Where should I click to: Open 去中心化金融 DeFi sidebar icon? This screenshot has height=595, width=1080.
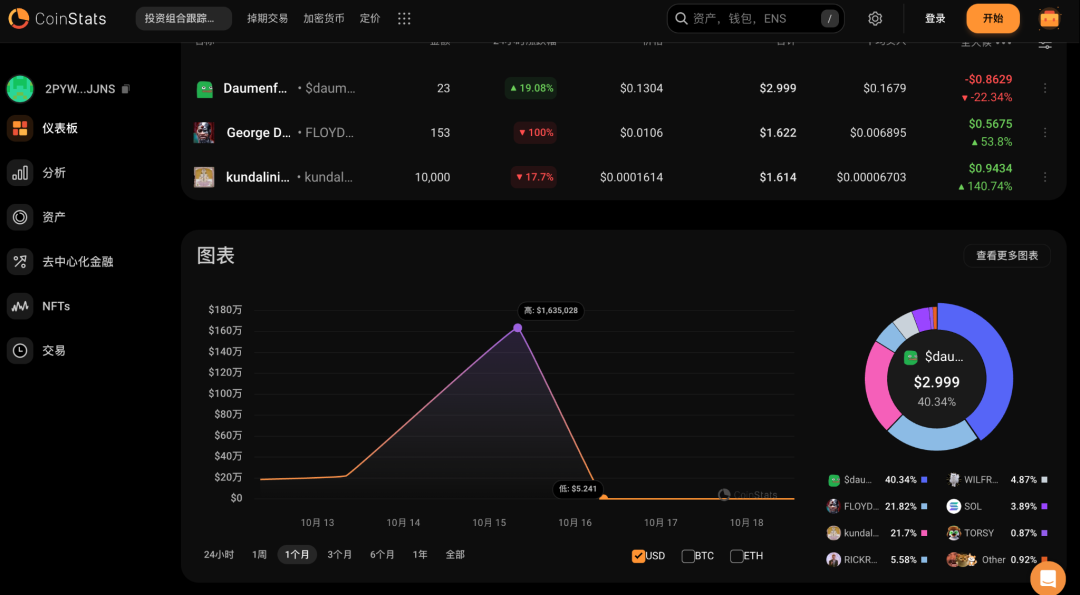click(20, 261)
